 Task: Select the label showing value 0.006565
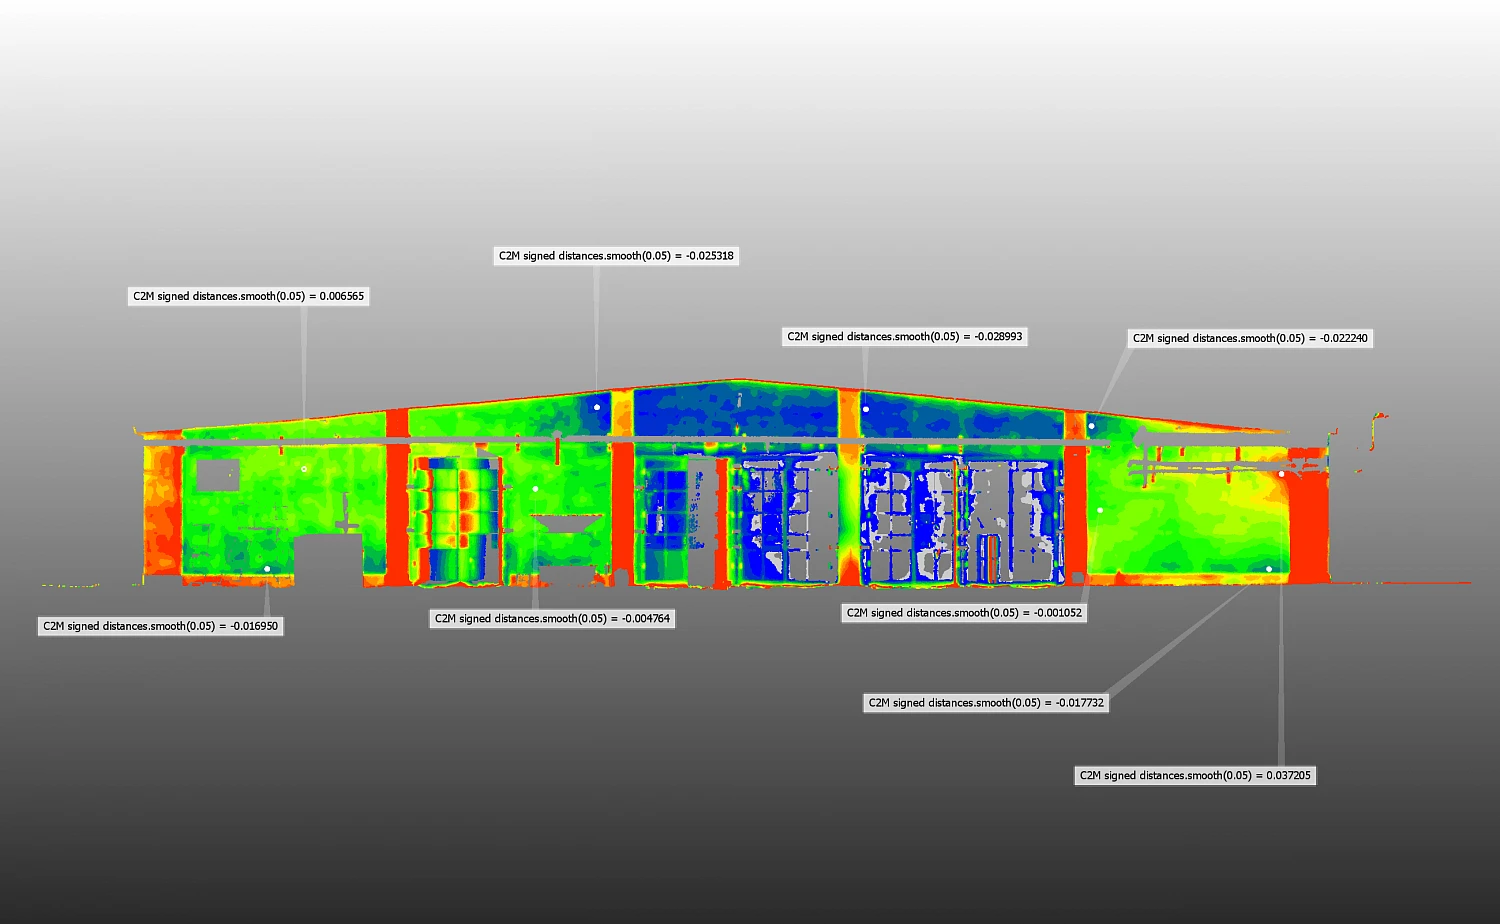(x=248, y=296)
